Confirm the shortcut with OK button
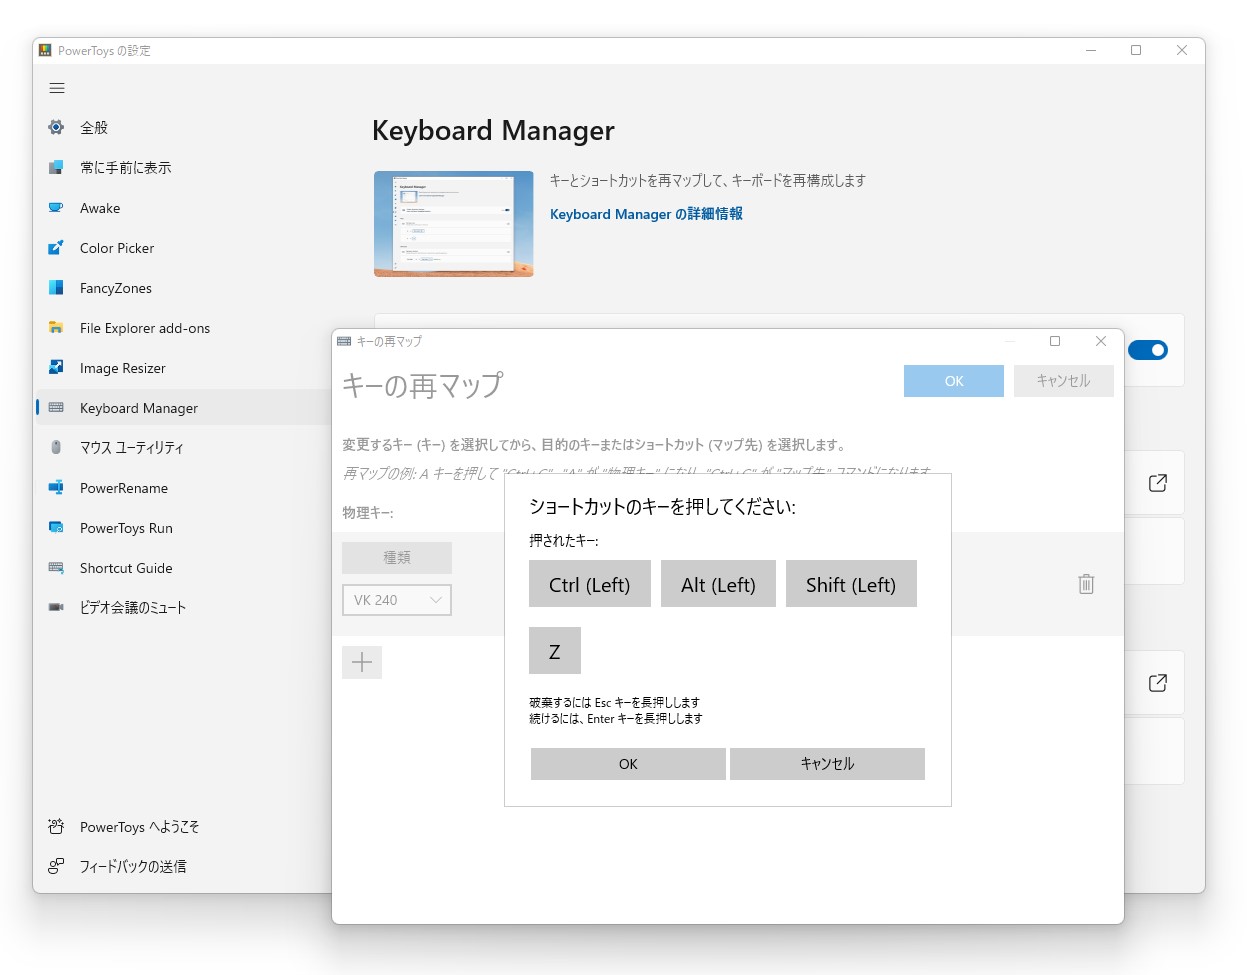Image resolution: width=1247 pixels, height=975 pixels. coord(627,763)
